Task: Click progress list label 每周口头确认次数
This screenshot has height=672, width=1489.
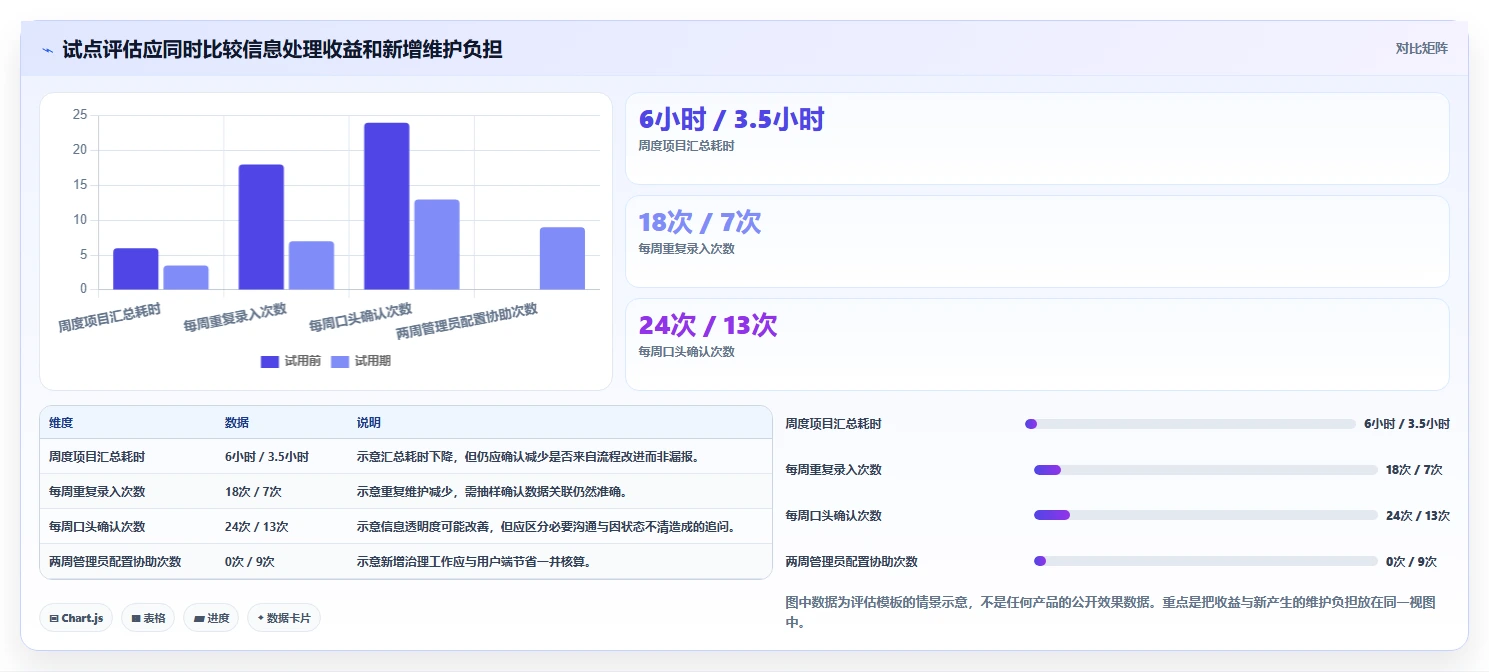Action: click(834, 516)
